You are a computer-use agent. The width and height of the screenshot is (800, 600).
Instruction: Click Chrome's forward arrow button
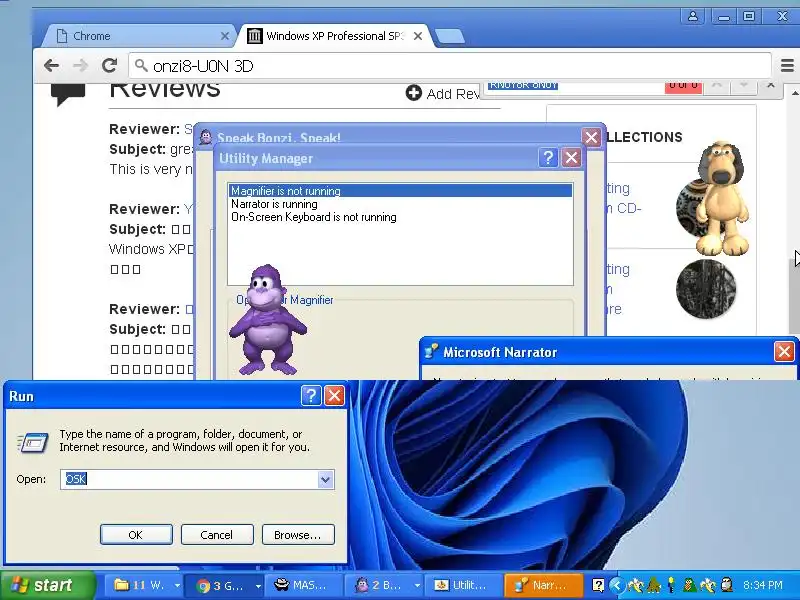[80, 66]
